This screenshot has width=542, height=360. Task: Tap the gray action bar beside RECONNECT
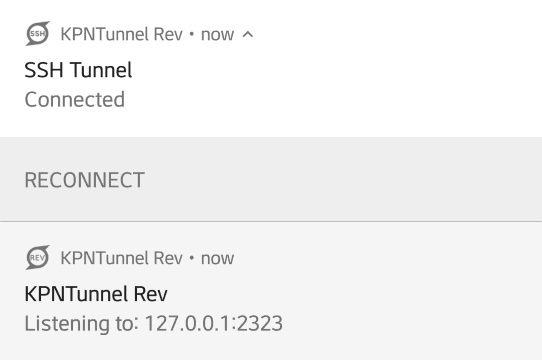tap(342, 179)
